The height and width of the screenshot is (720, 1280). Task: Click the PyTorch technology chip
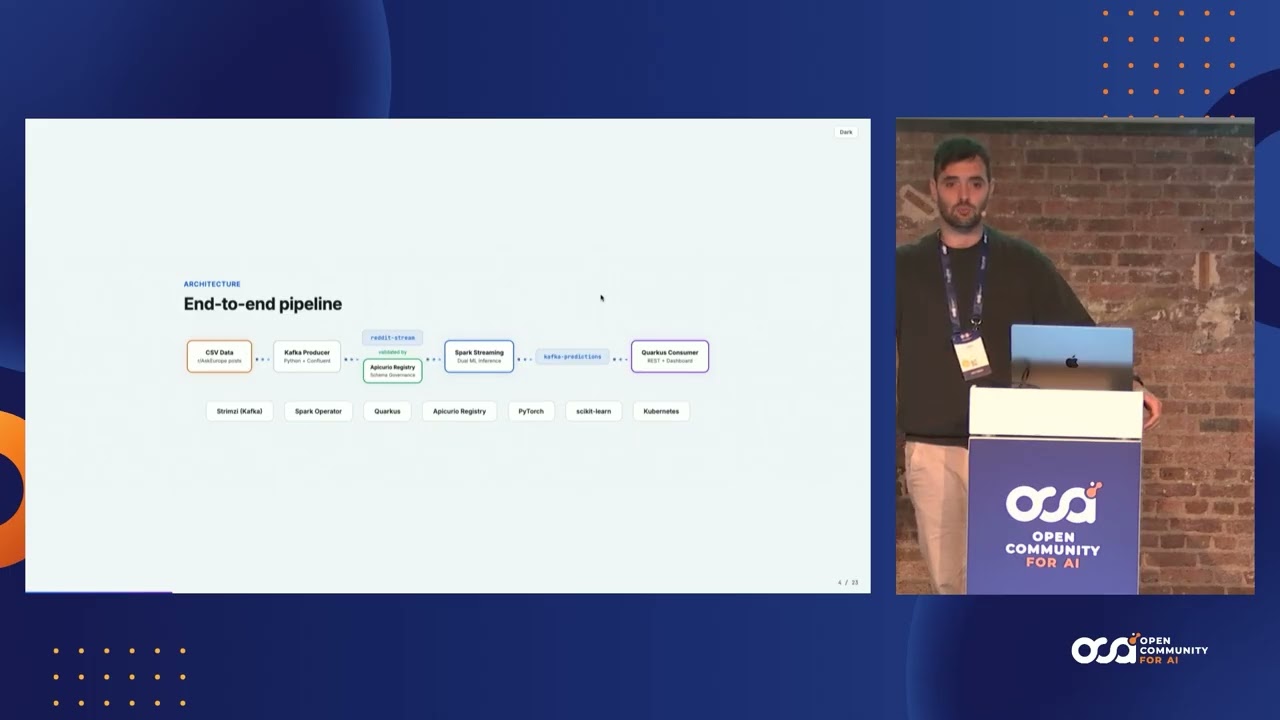pyautogui.click(x=531, y=411)
